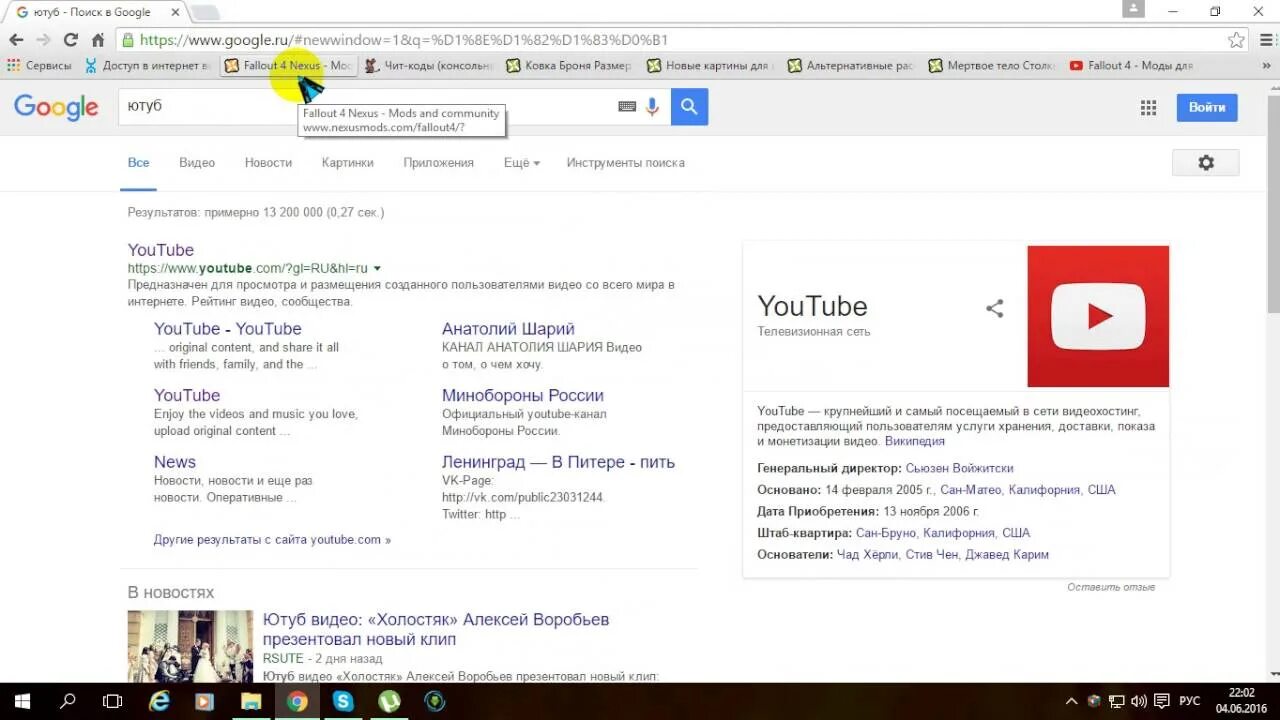Click the browser back arrow
The width and height of the screenshot is (1280, 720).
pos(16,40)
